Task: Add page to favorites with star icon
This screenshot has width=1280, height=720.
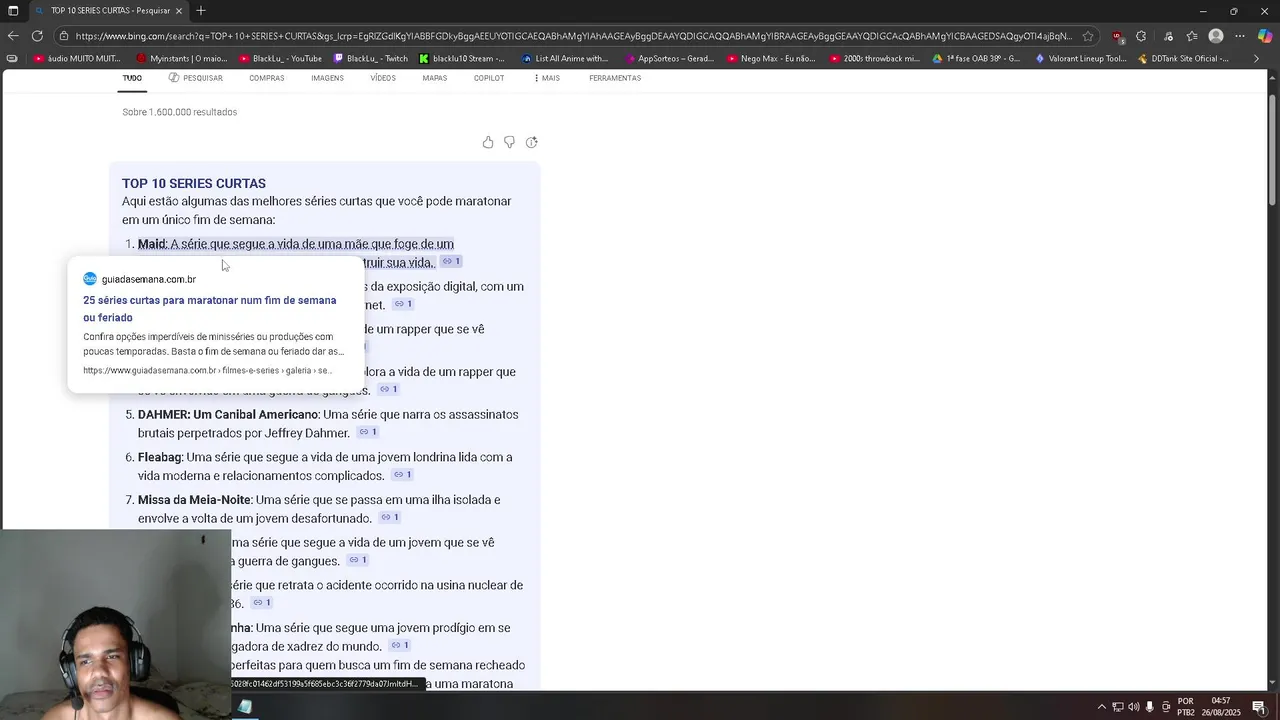Action: pos(1088,36)
